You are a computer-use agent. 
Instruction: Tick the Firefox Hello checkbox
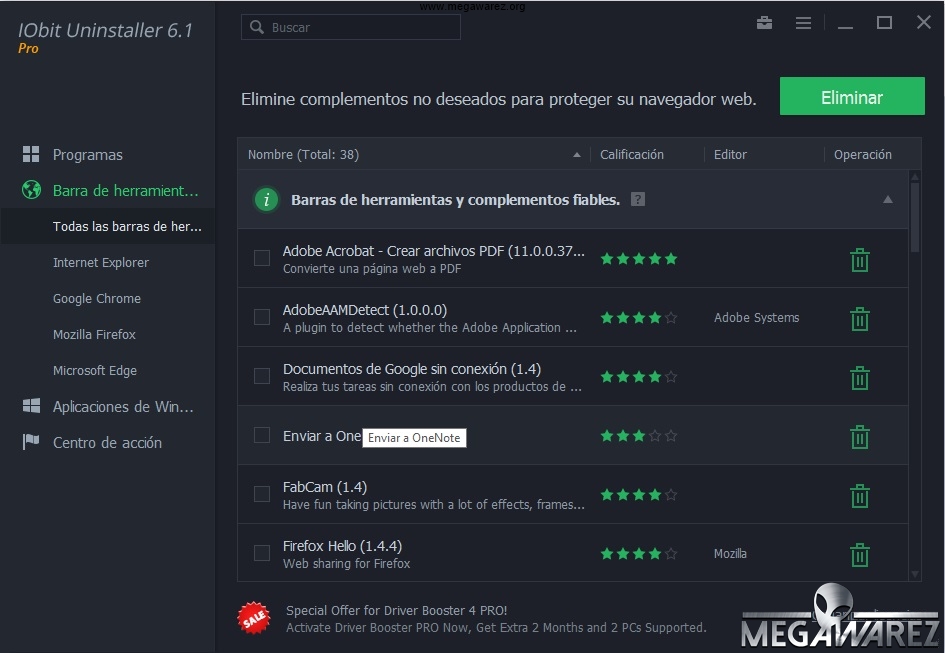(x=262, y=553)
